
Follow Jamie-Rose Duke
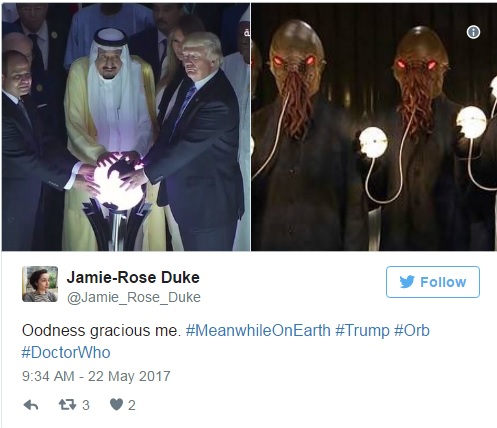pos(433,282)
